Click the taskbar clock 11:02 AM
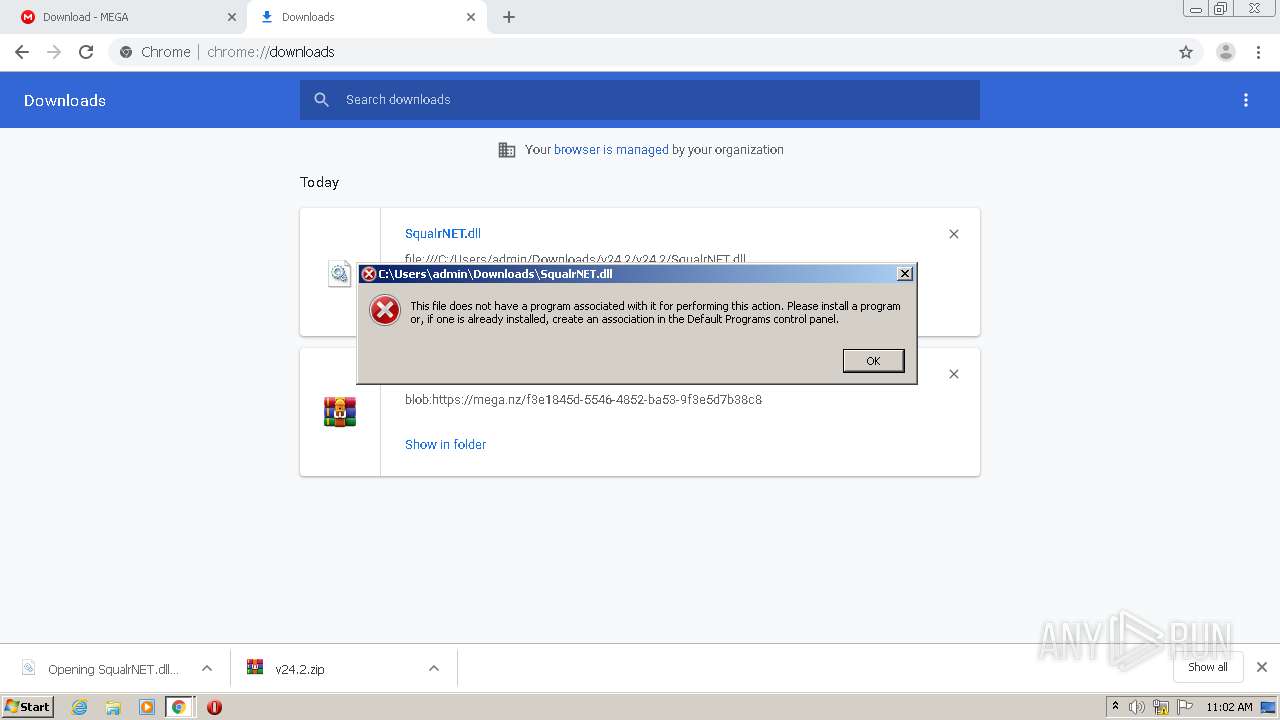Viewport: 1280px width, 720px height. point(1229,707)
